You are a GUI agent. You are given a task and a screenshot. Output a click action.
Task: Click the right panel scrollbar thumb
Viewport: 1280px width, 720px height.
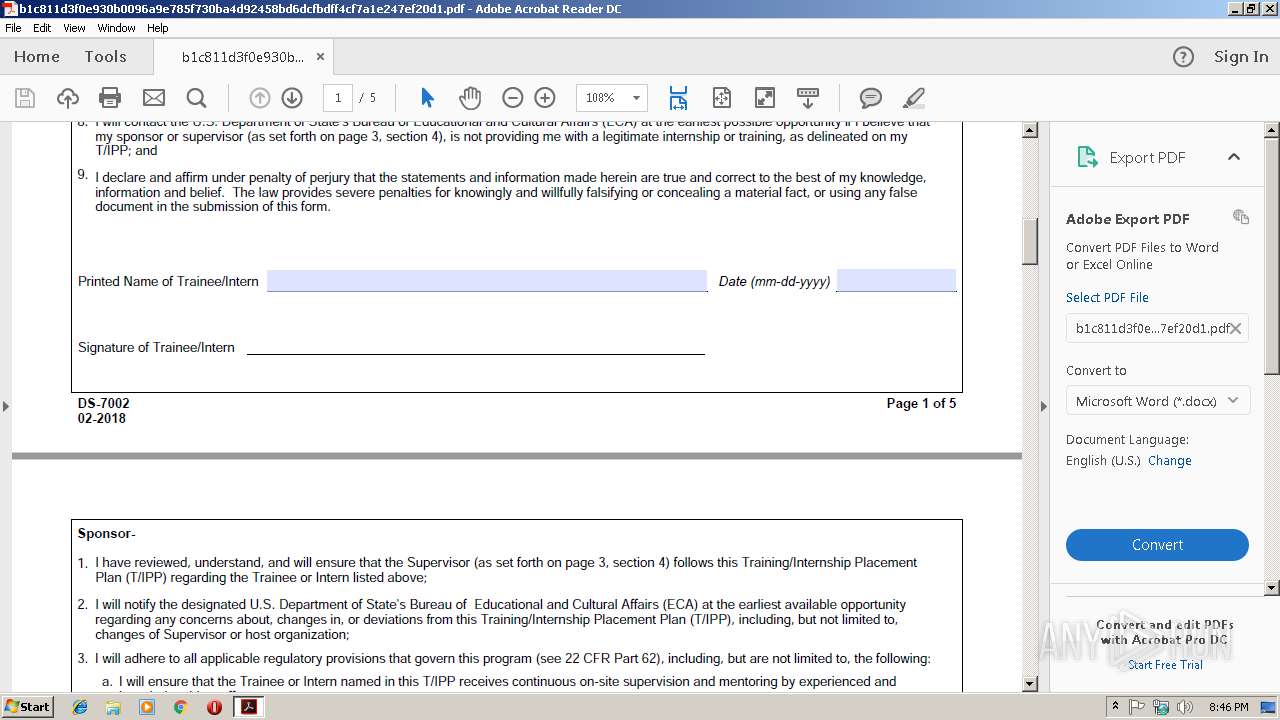(x=1272, y=256)
